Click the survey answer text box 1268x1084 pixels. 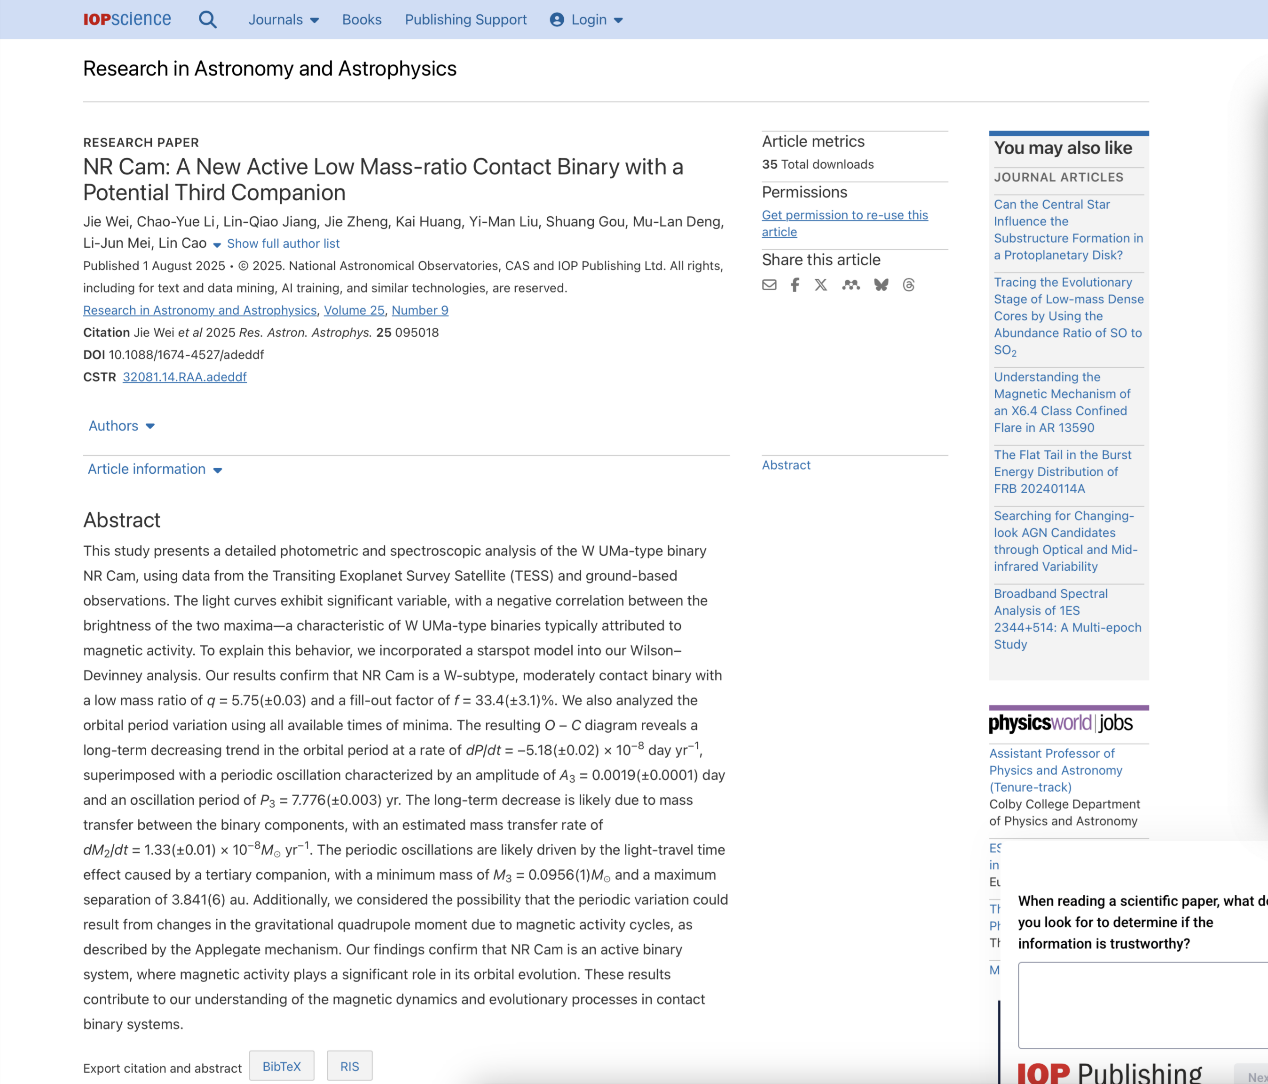1142,1005
